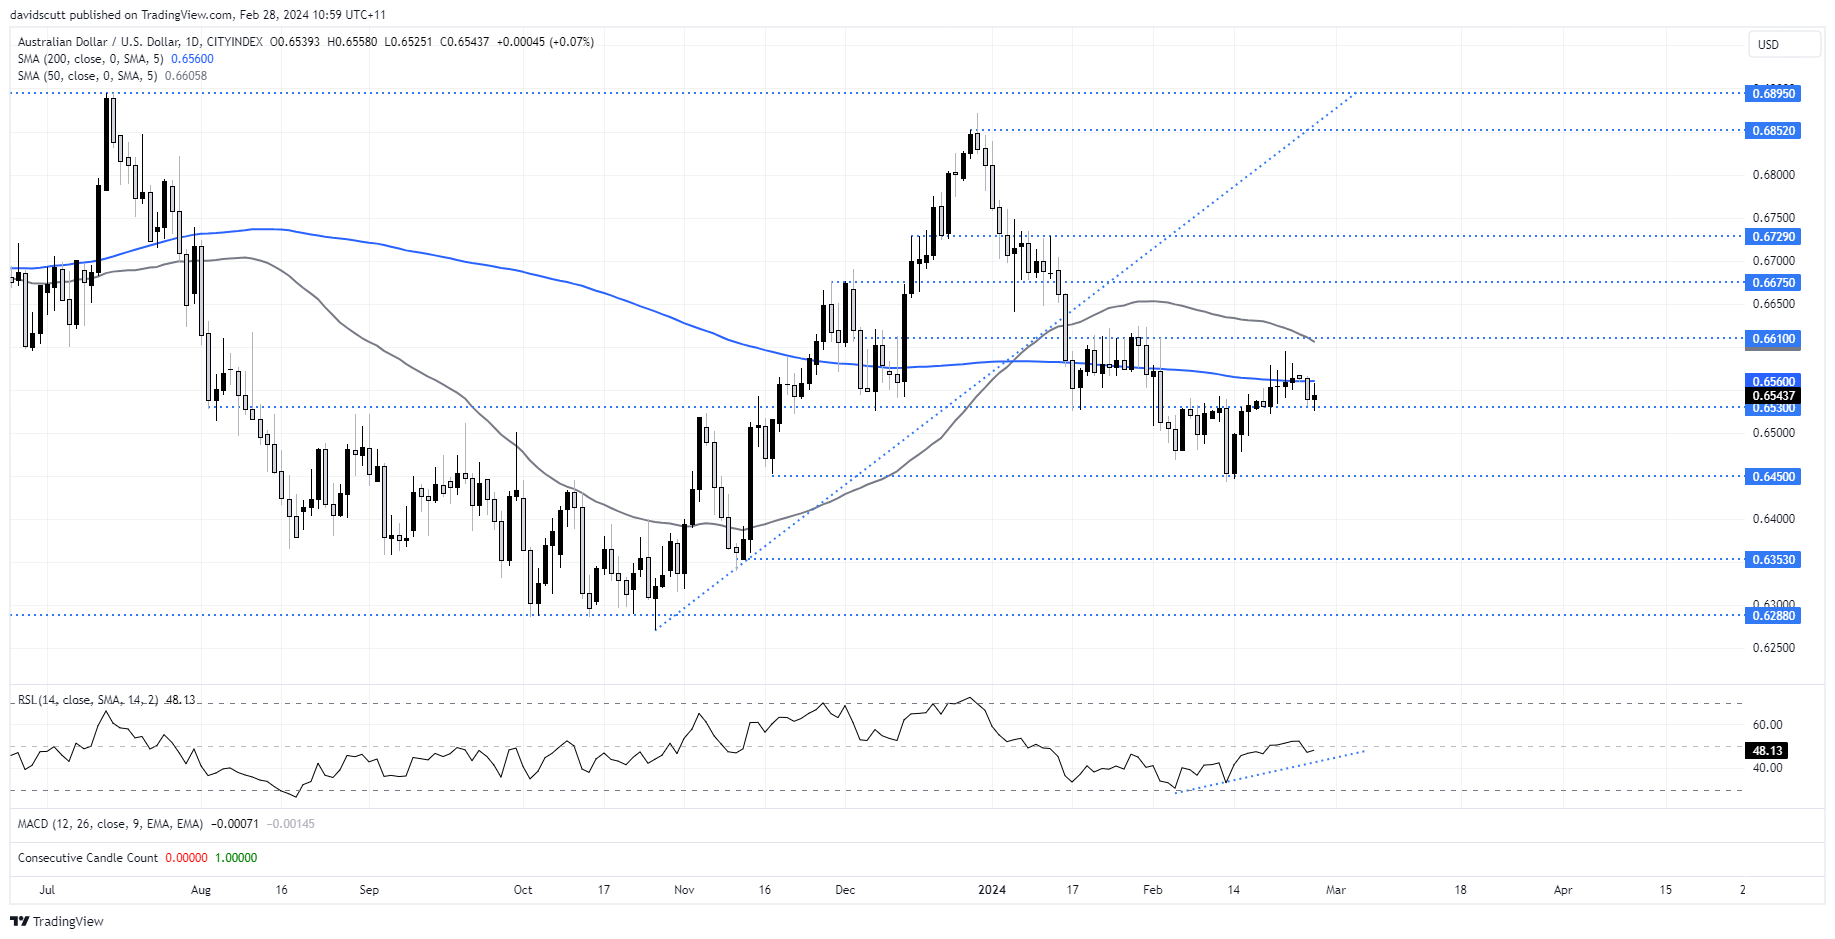
Task: Click the 0.65000 price axis tick
Action: (x=1773, y=433)
